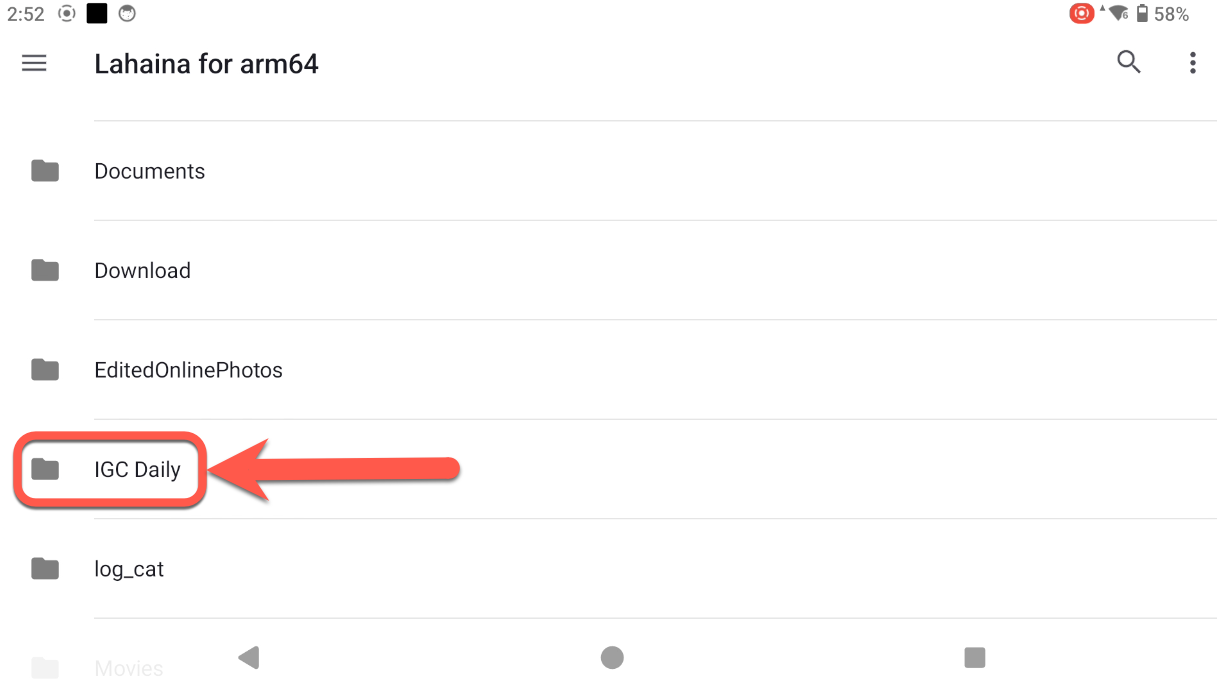Open the three-dot overflow menu

click(x=1192, y=64)
